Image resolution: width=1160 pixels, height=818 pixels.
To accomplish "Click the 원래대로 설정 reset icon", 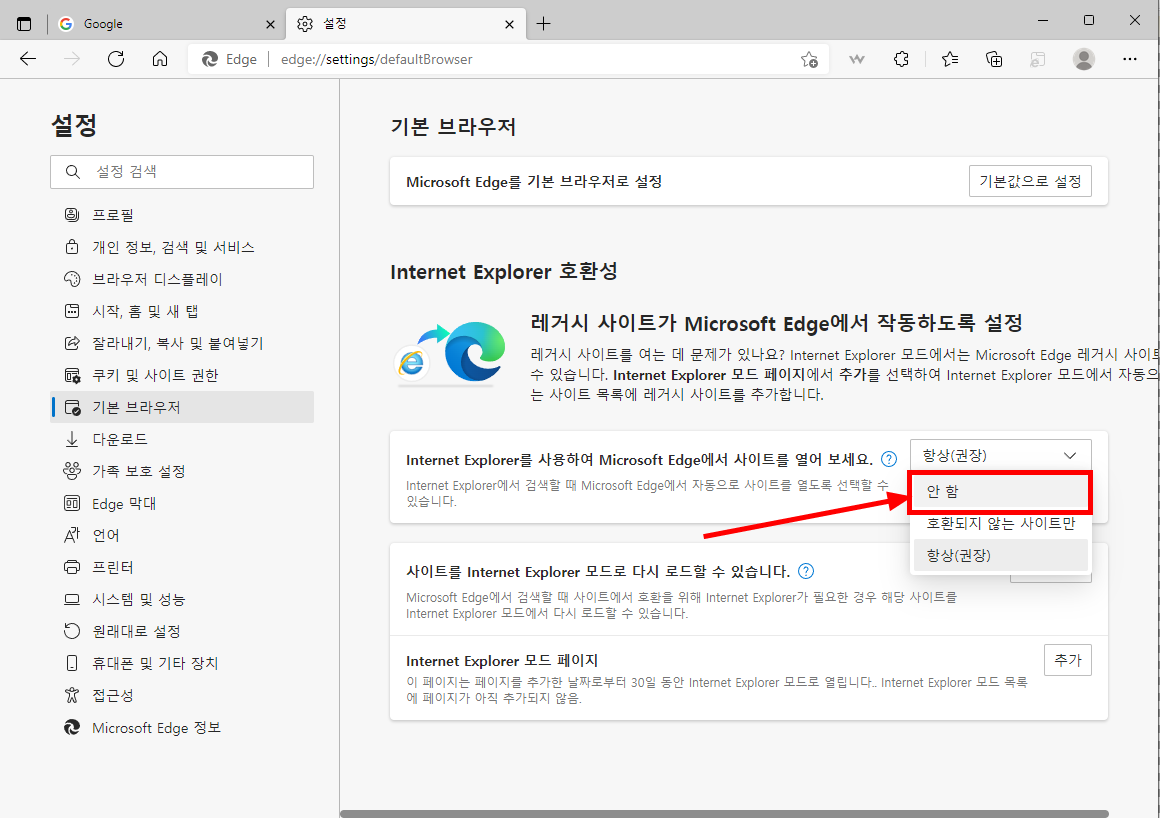I will pos(72,632).
